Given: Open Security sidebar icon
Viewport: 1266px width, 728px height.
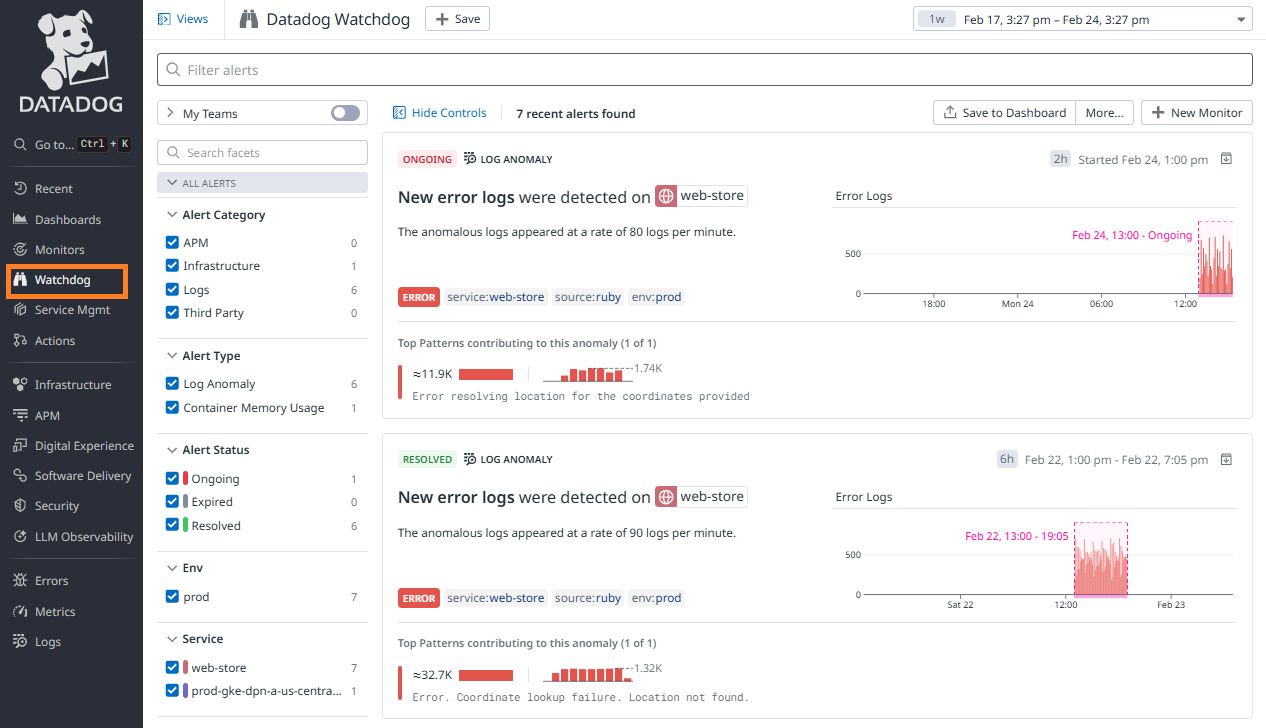Looking at the screenshot, I should coord(20,506).
